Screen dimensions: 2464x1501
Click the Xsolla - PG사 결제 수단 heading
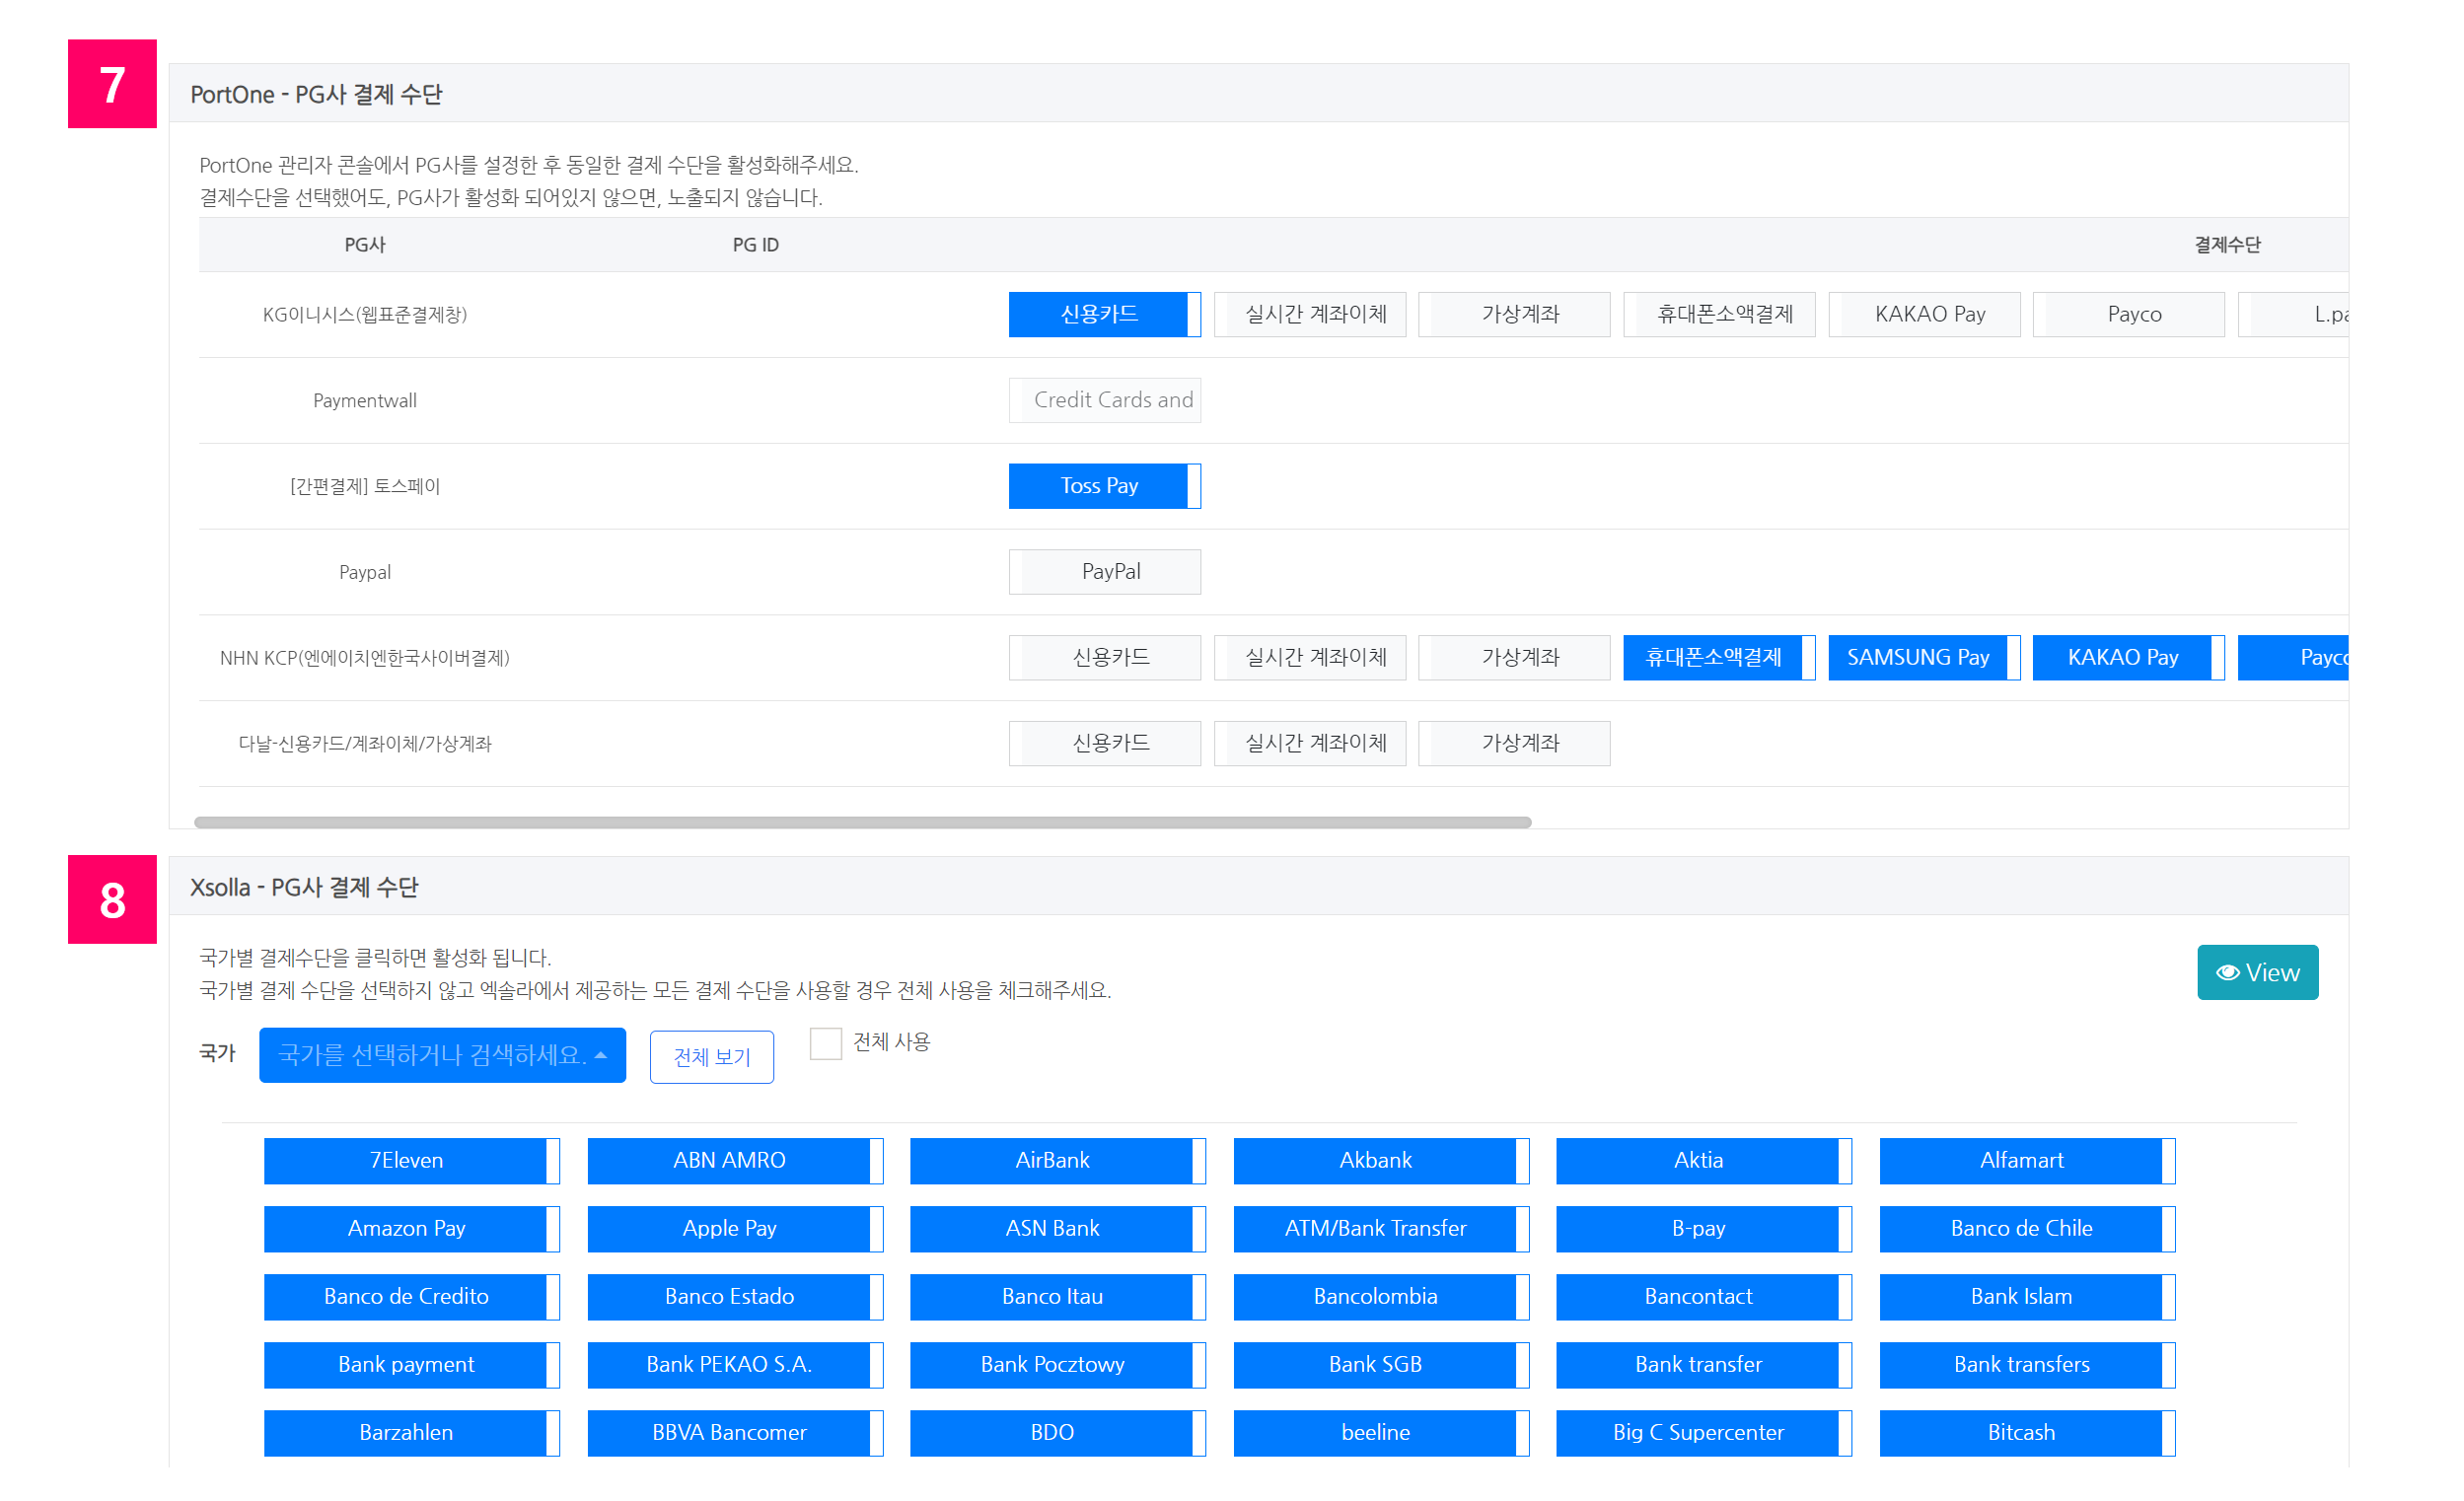coord(304,887)
